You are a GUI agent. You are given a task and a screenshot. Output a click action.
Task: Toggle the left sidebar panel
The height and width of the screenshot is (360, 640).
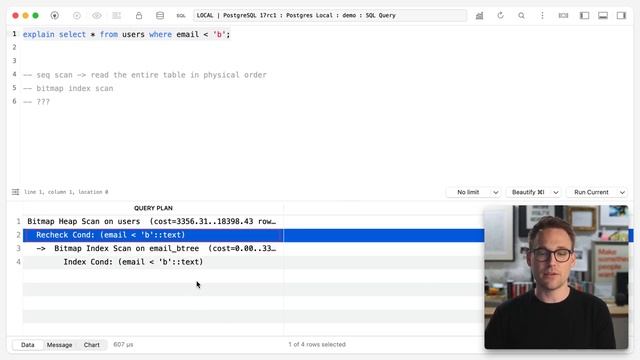tap(584, 16)
